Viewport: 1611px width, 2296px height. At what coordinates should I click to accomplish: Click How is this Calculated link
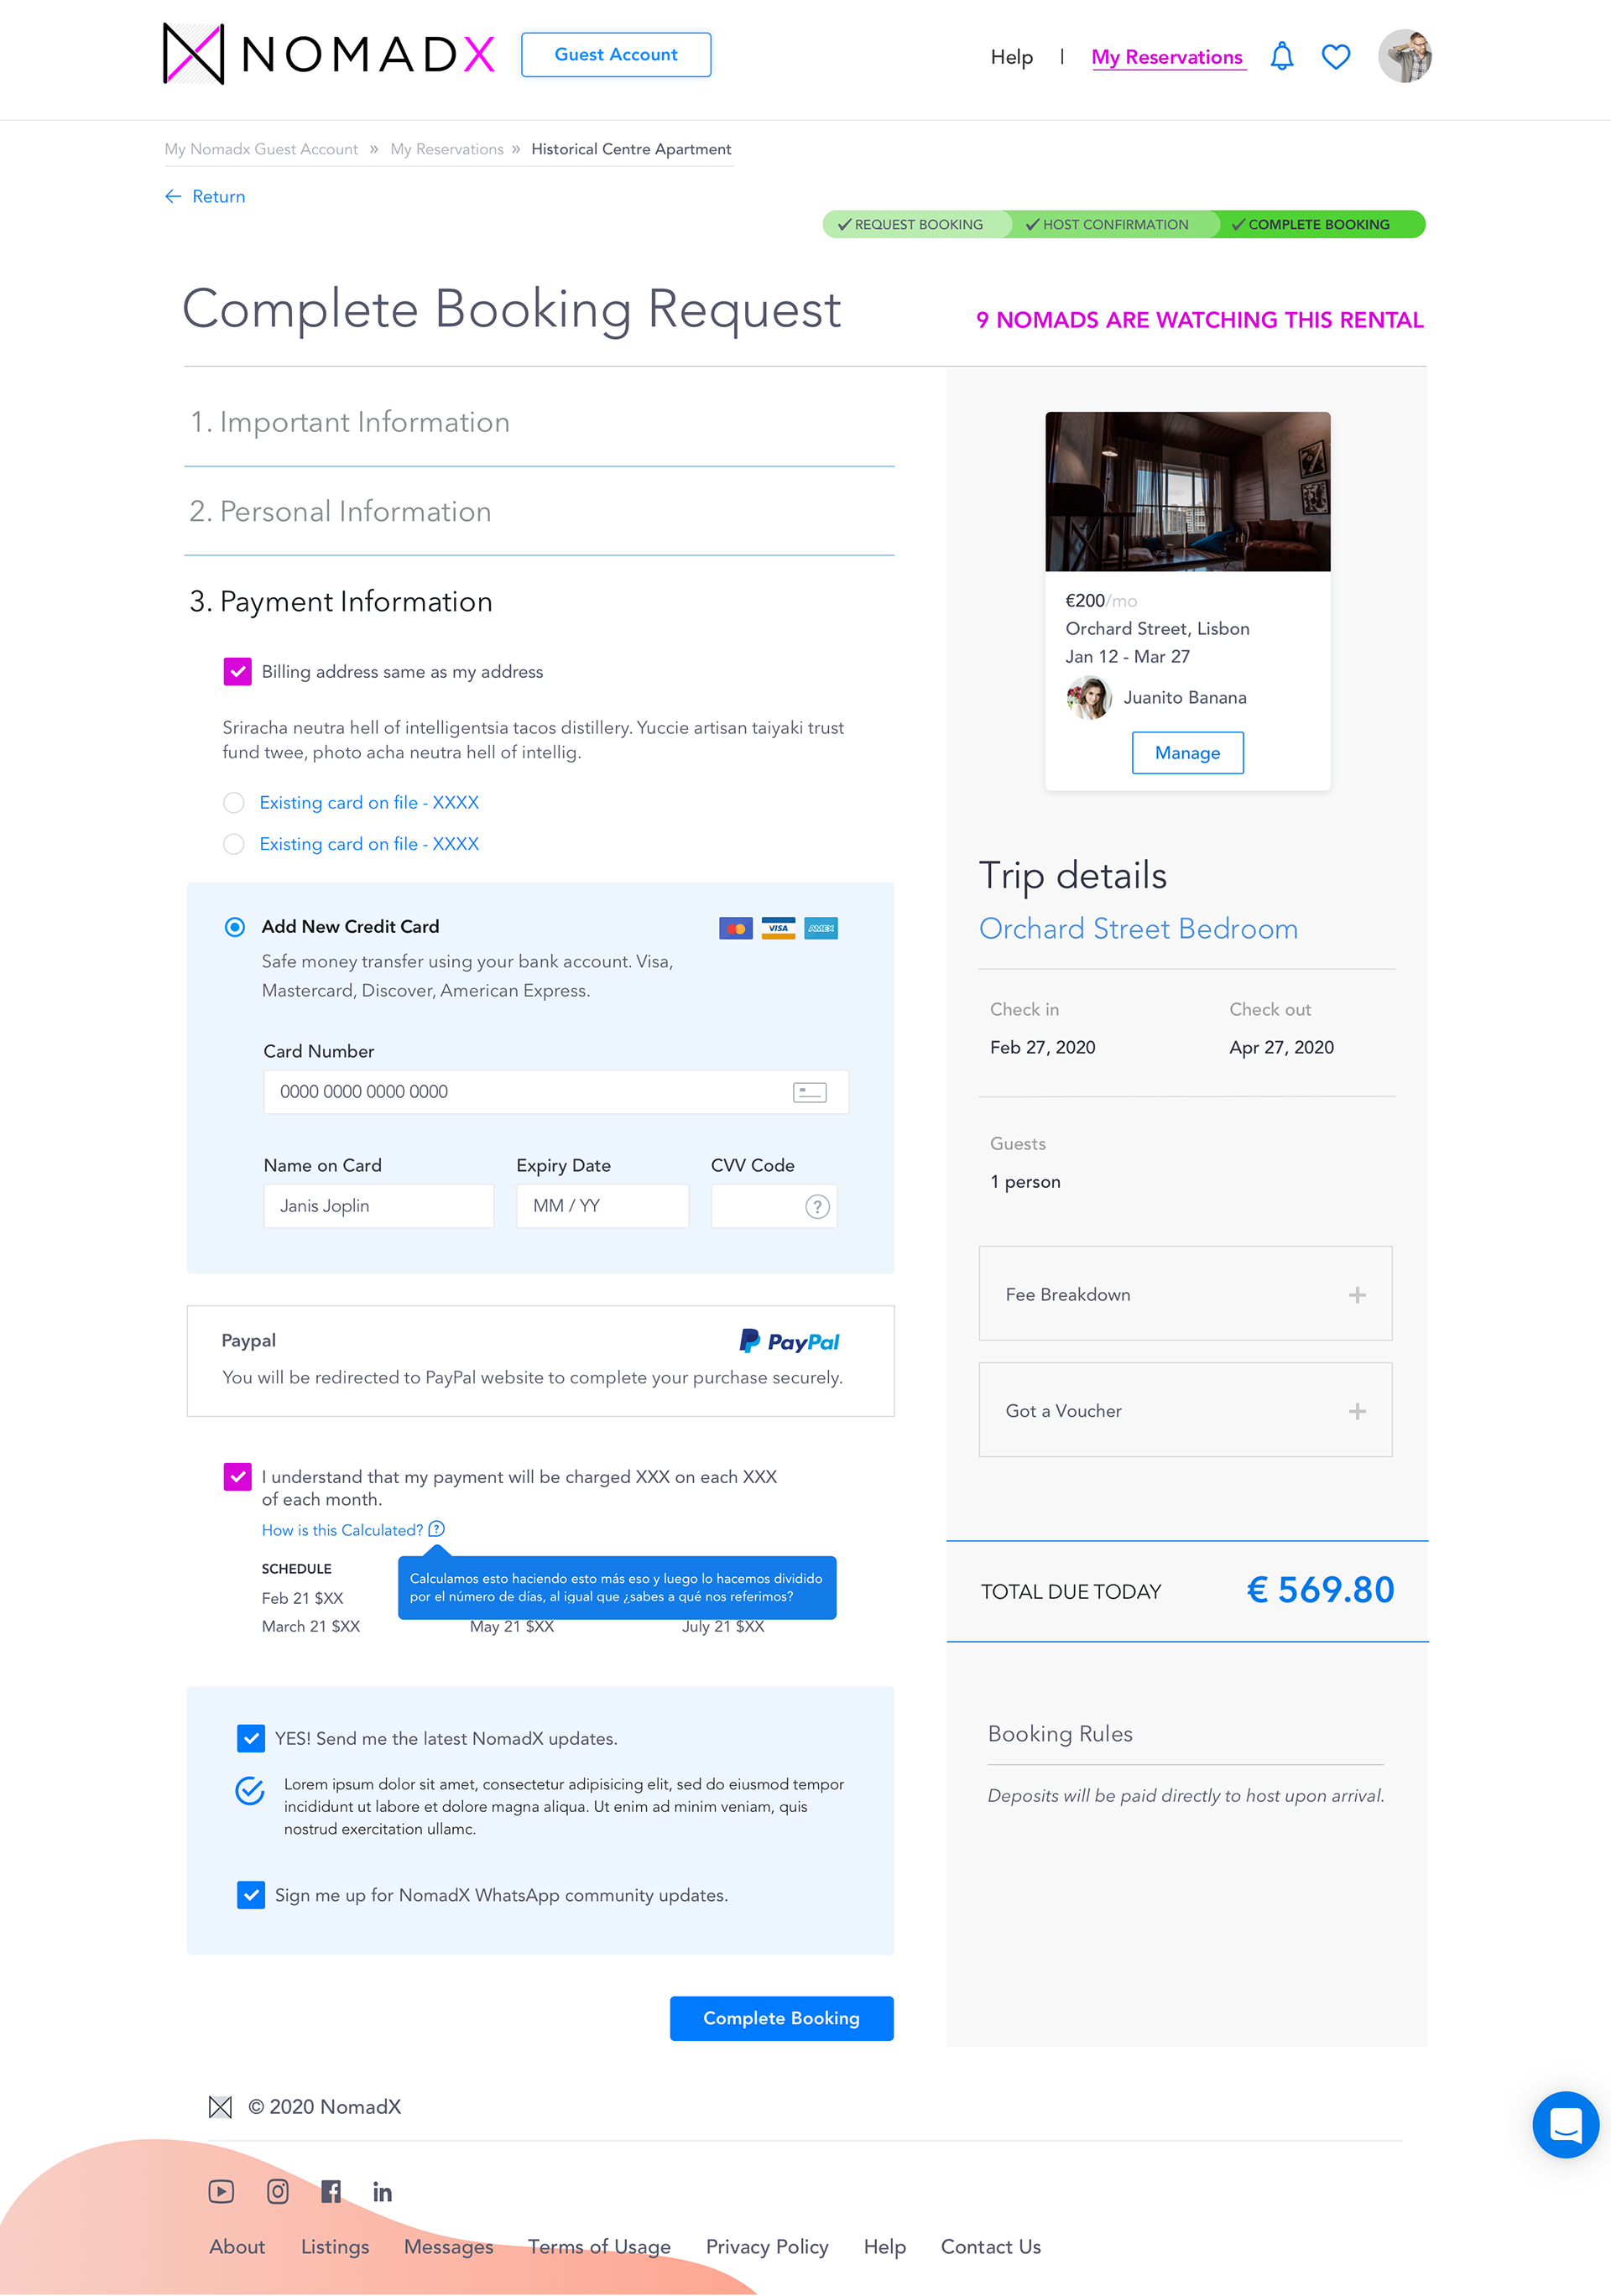point(342,1529)
